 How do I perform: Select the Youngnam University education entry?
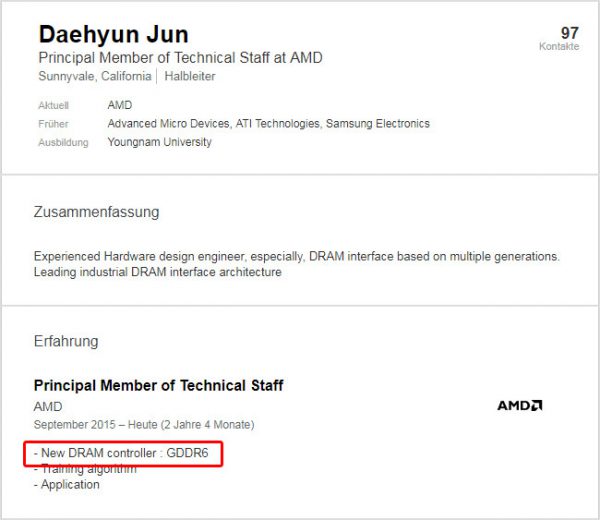coord(160,142)
